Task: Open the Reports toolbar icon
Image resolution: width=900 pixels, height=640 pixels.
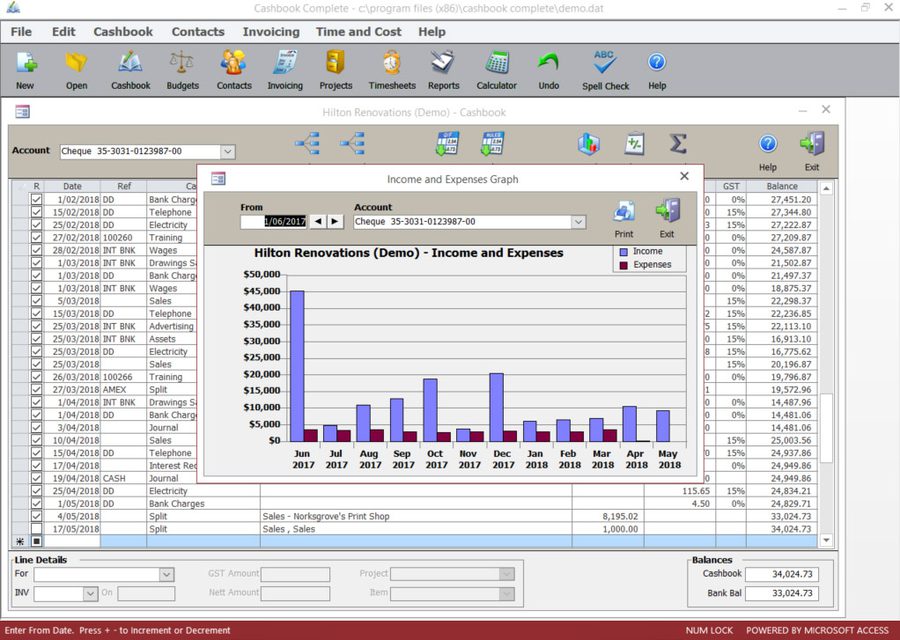Action: (x=443, y=63)
